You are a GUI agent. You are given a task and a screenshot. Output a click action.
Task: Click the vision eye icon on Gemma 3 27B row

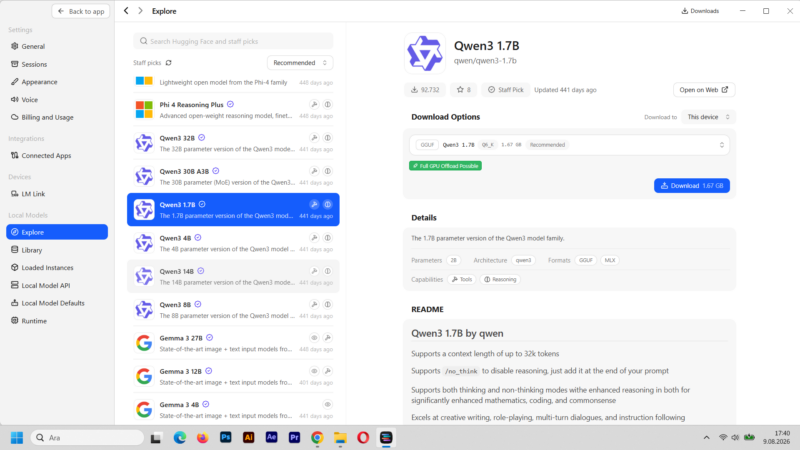point(314,338)
